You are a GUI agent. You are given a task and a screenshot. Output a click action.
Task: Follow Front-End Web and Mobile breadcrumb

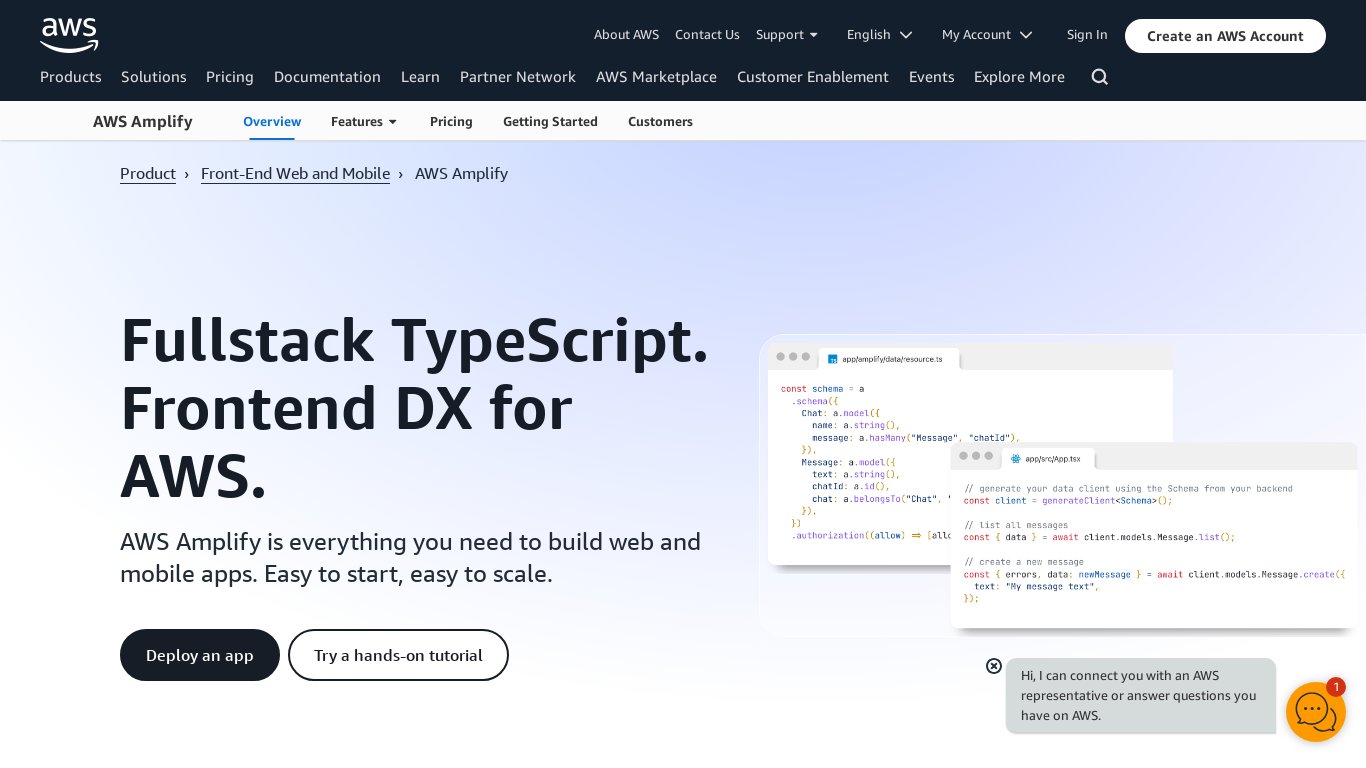tap(295, 174)
